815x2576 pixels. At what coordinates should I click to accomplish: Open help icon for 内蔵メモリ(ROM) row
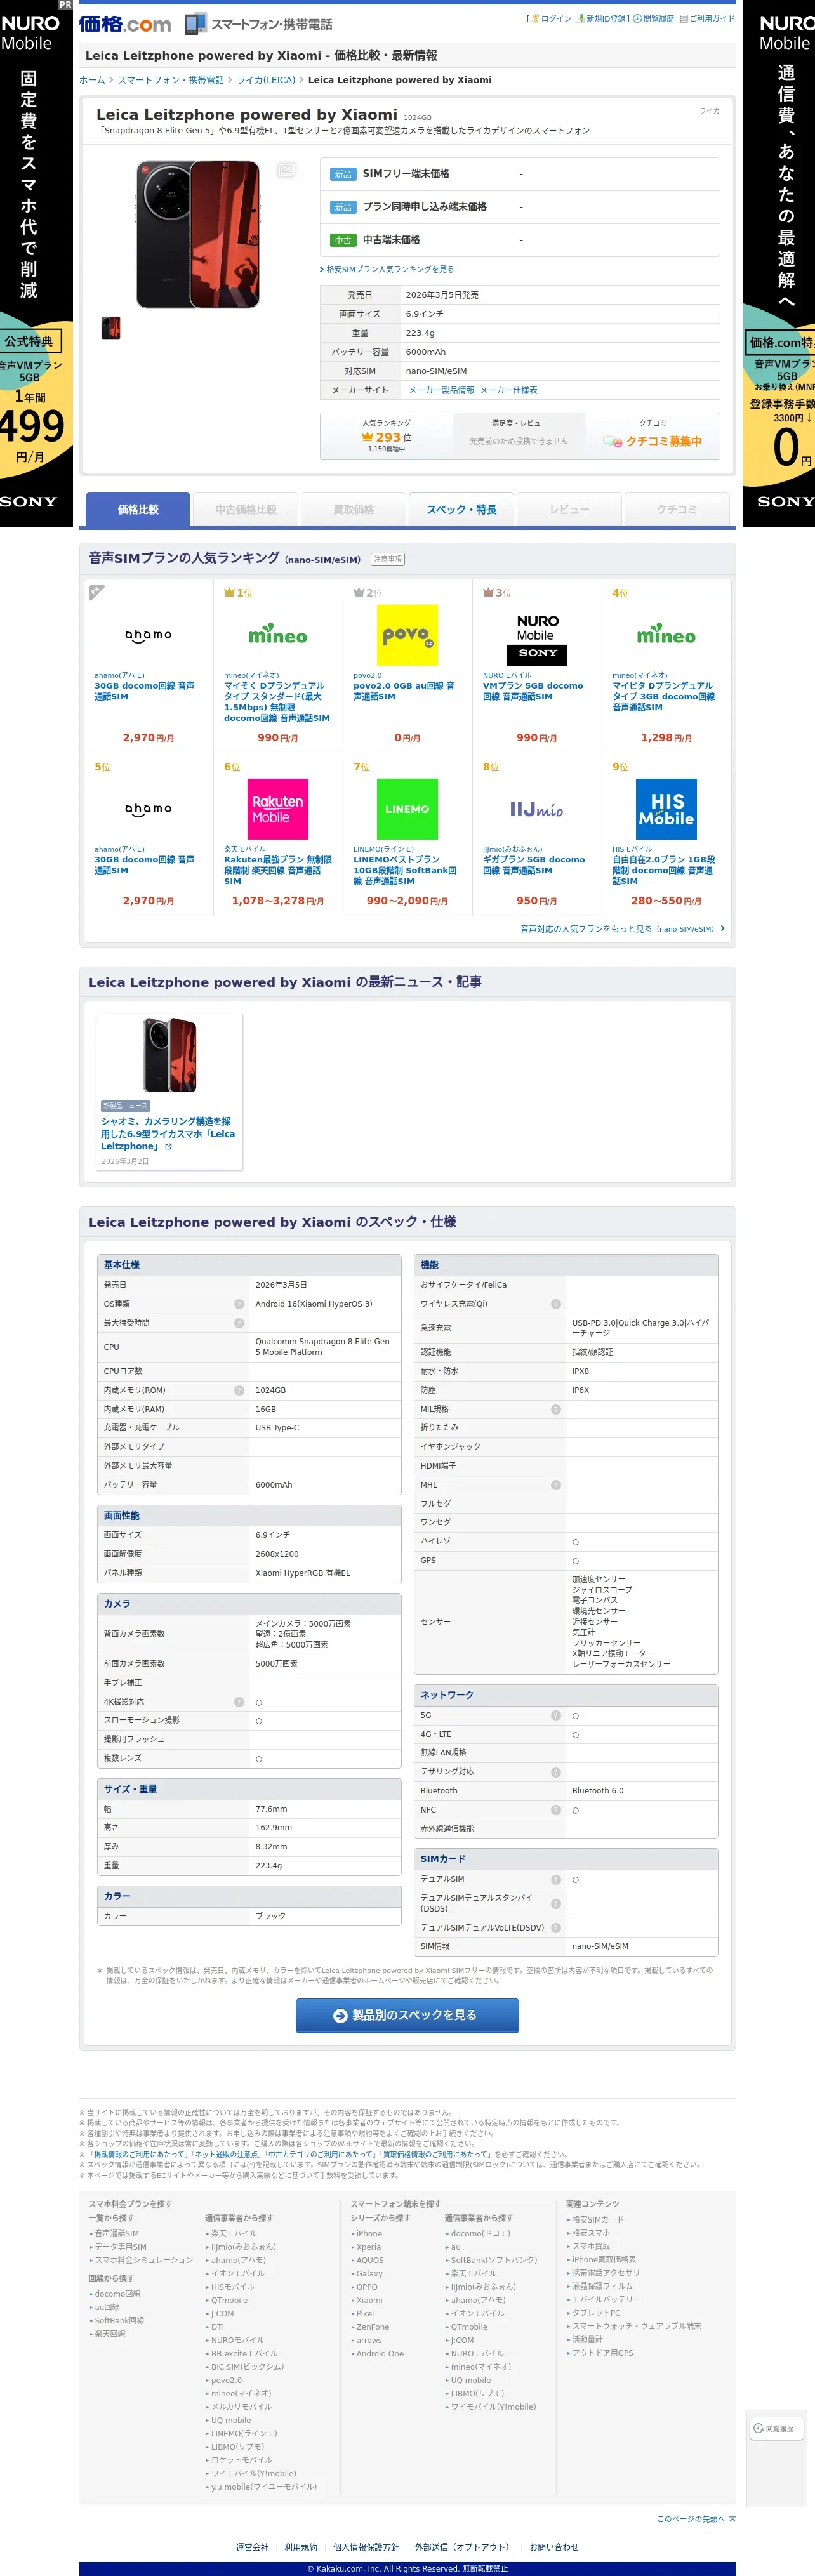[x=239, y=1390]
